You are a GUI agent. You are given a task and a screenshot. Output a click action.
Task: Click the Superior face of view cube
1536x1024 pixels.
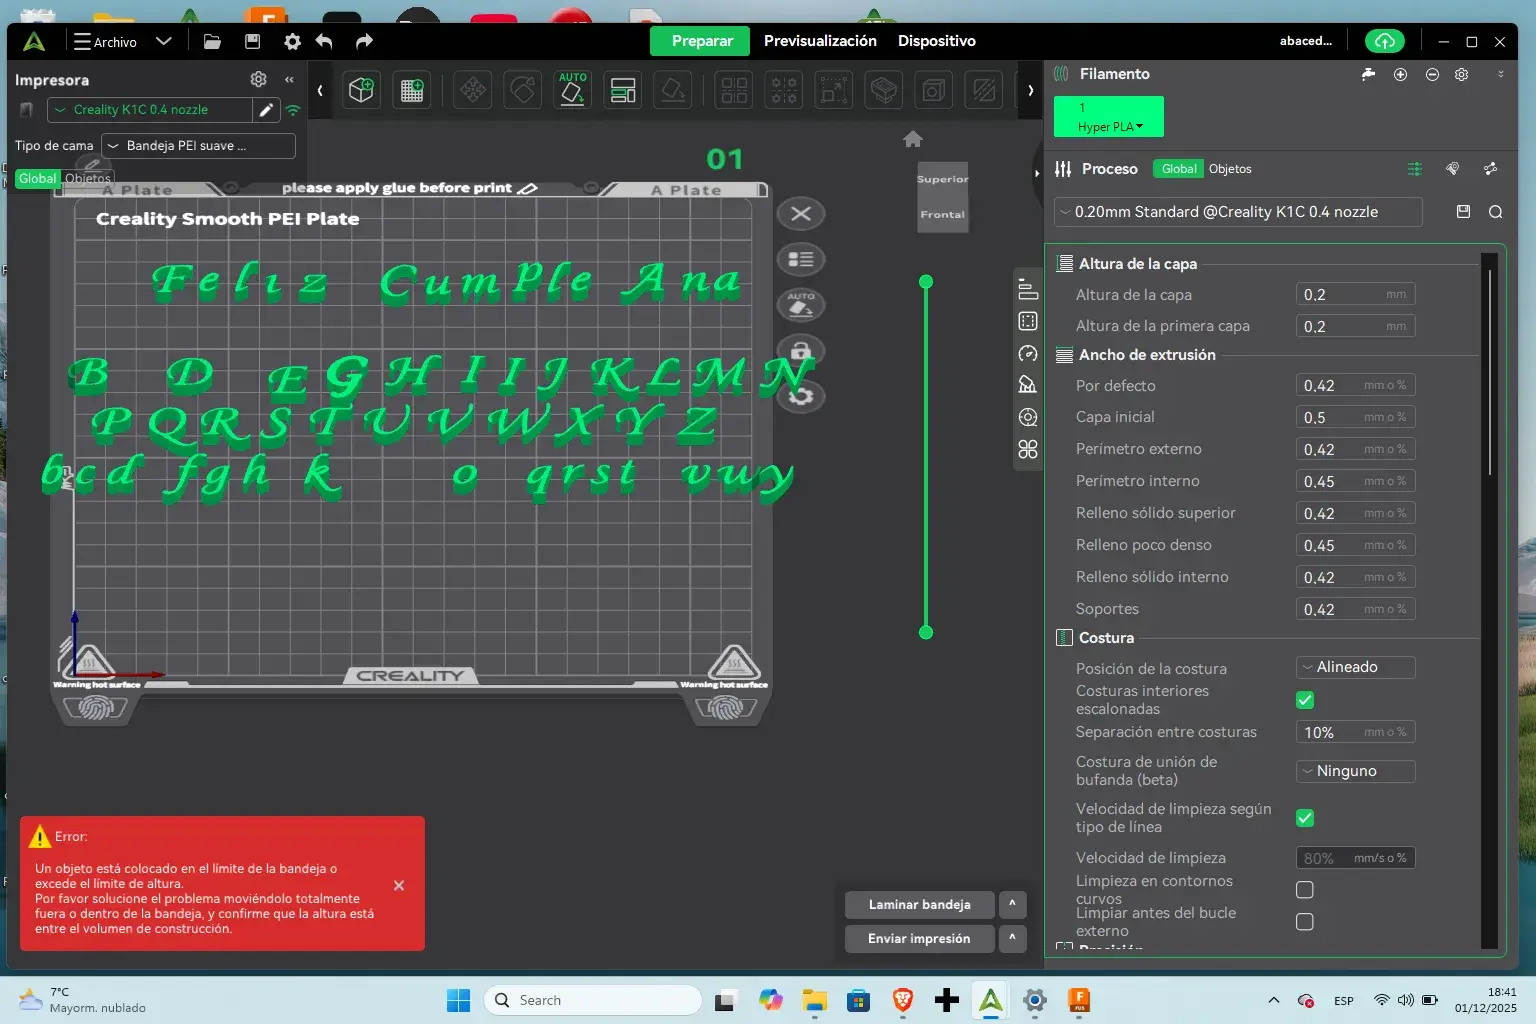click(x=943, y=179)
